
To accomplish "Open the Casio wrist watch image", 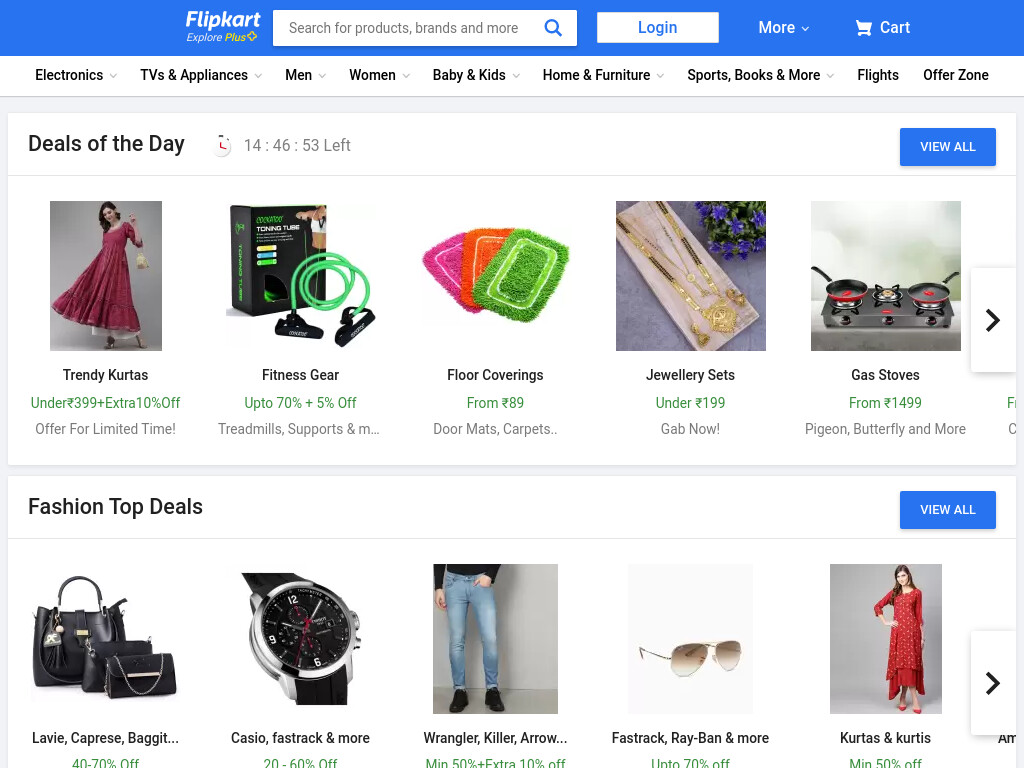I will tap(300, 639).
